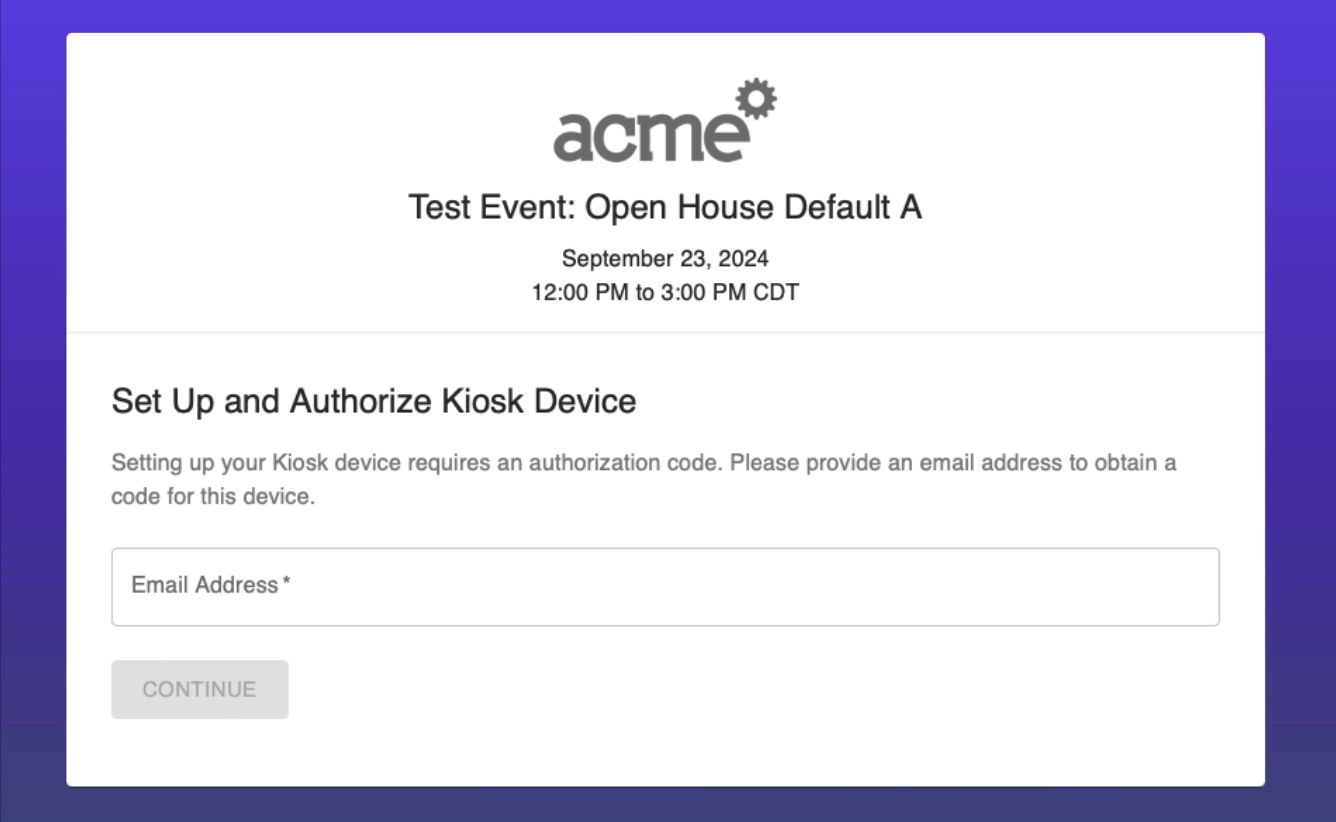This screenshot has height=822, width=1336.
Task: Click the gear icon above acme logo
Action: 757,100
